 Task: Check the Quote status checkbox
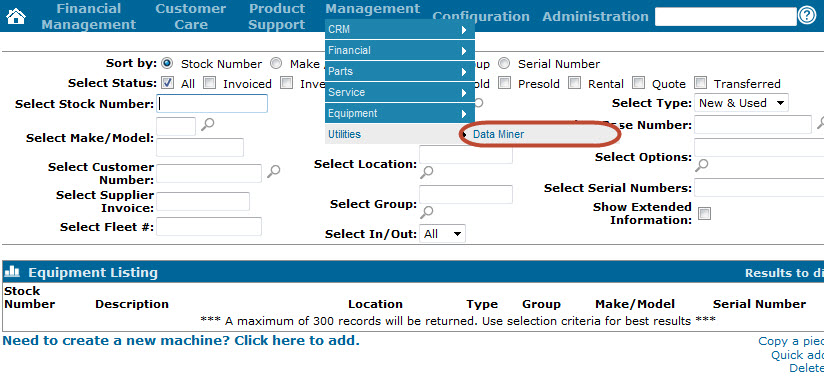click(638, 83)
